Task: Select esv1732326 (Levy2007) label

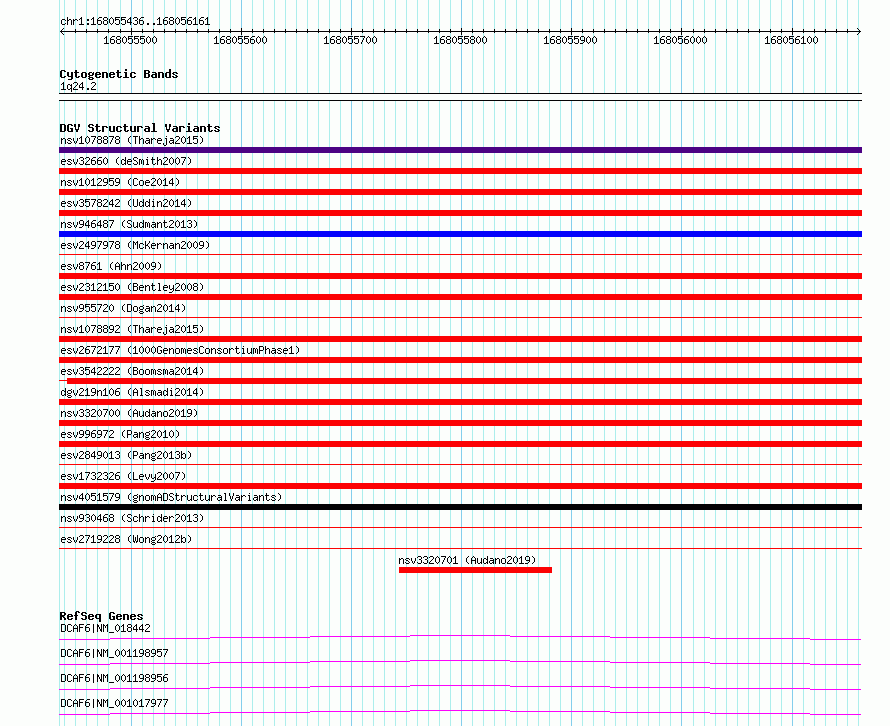Action: (x=123, y=476)
